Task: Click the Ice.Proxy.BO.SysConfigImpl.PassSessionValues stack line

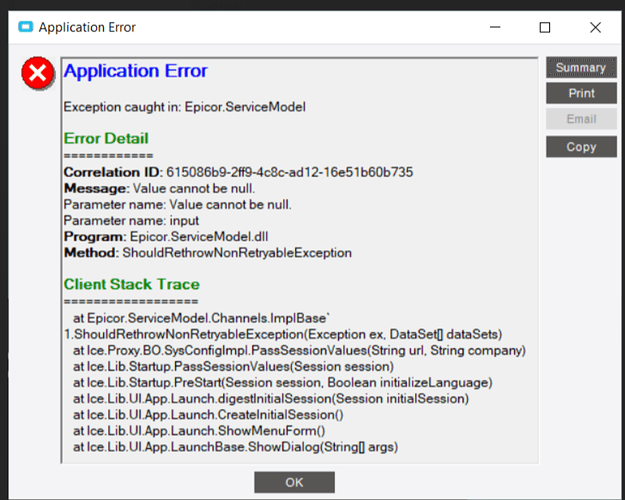Action: coord(299,350)
